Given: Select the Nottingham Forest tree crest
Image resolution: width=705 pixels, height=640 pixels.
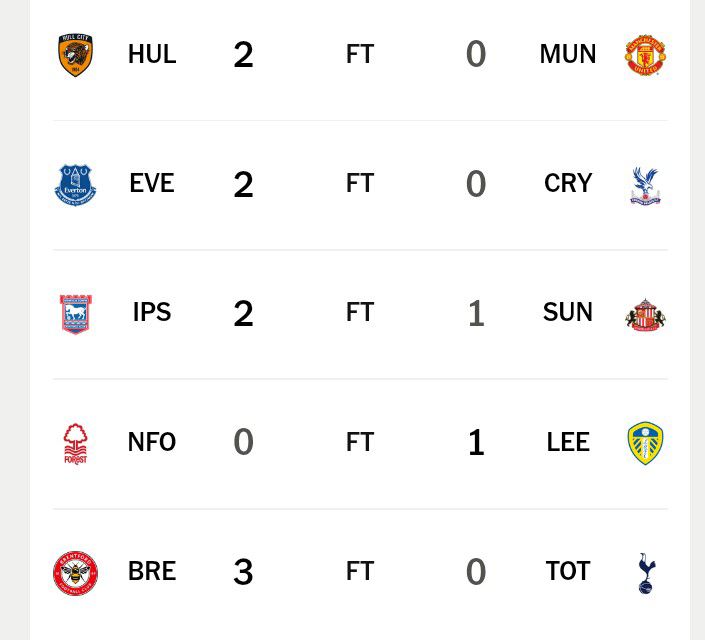Looking at the screenshot, I should (x=75, y=443).
